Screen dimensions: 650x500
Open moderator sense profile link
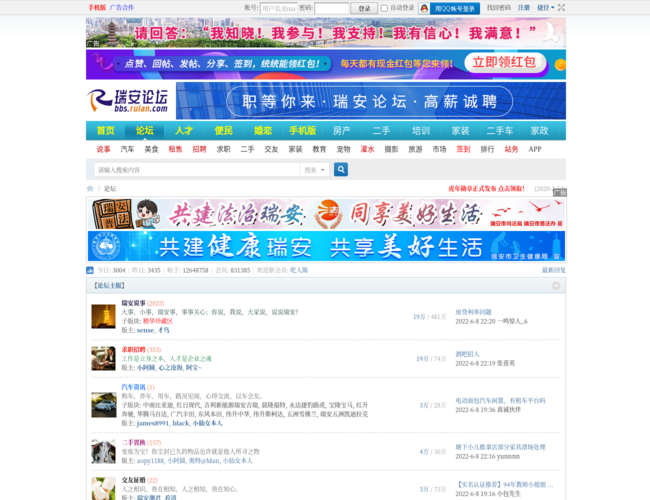click(145, 330)
